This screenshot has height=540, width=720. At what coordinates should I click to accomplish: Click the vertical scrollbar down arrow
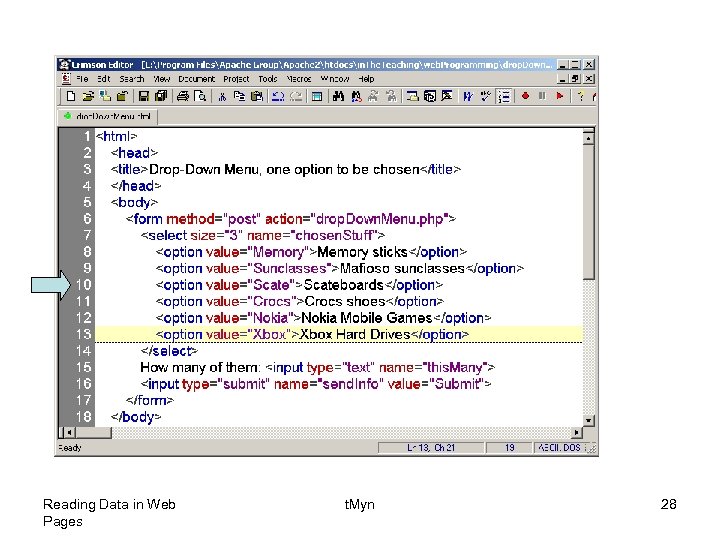(588, 420)
